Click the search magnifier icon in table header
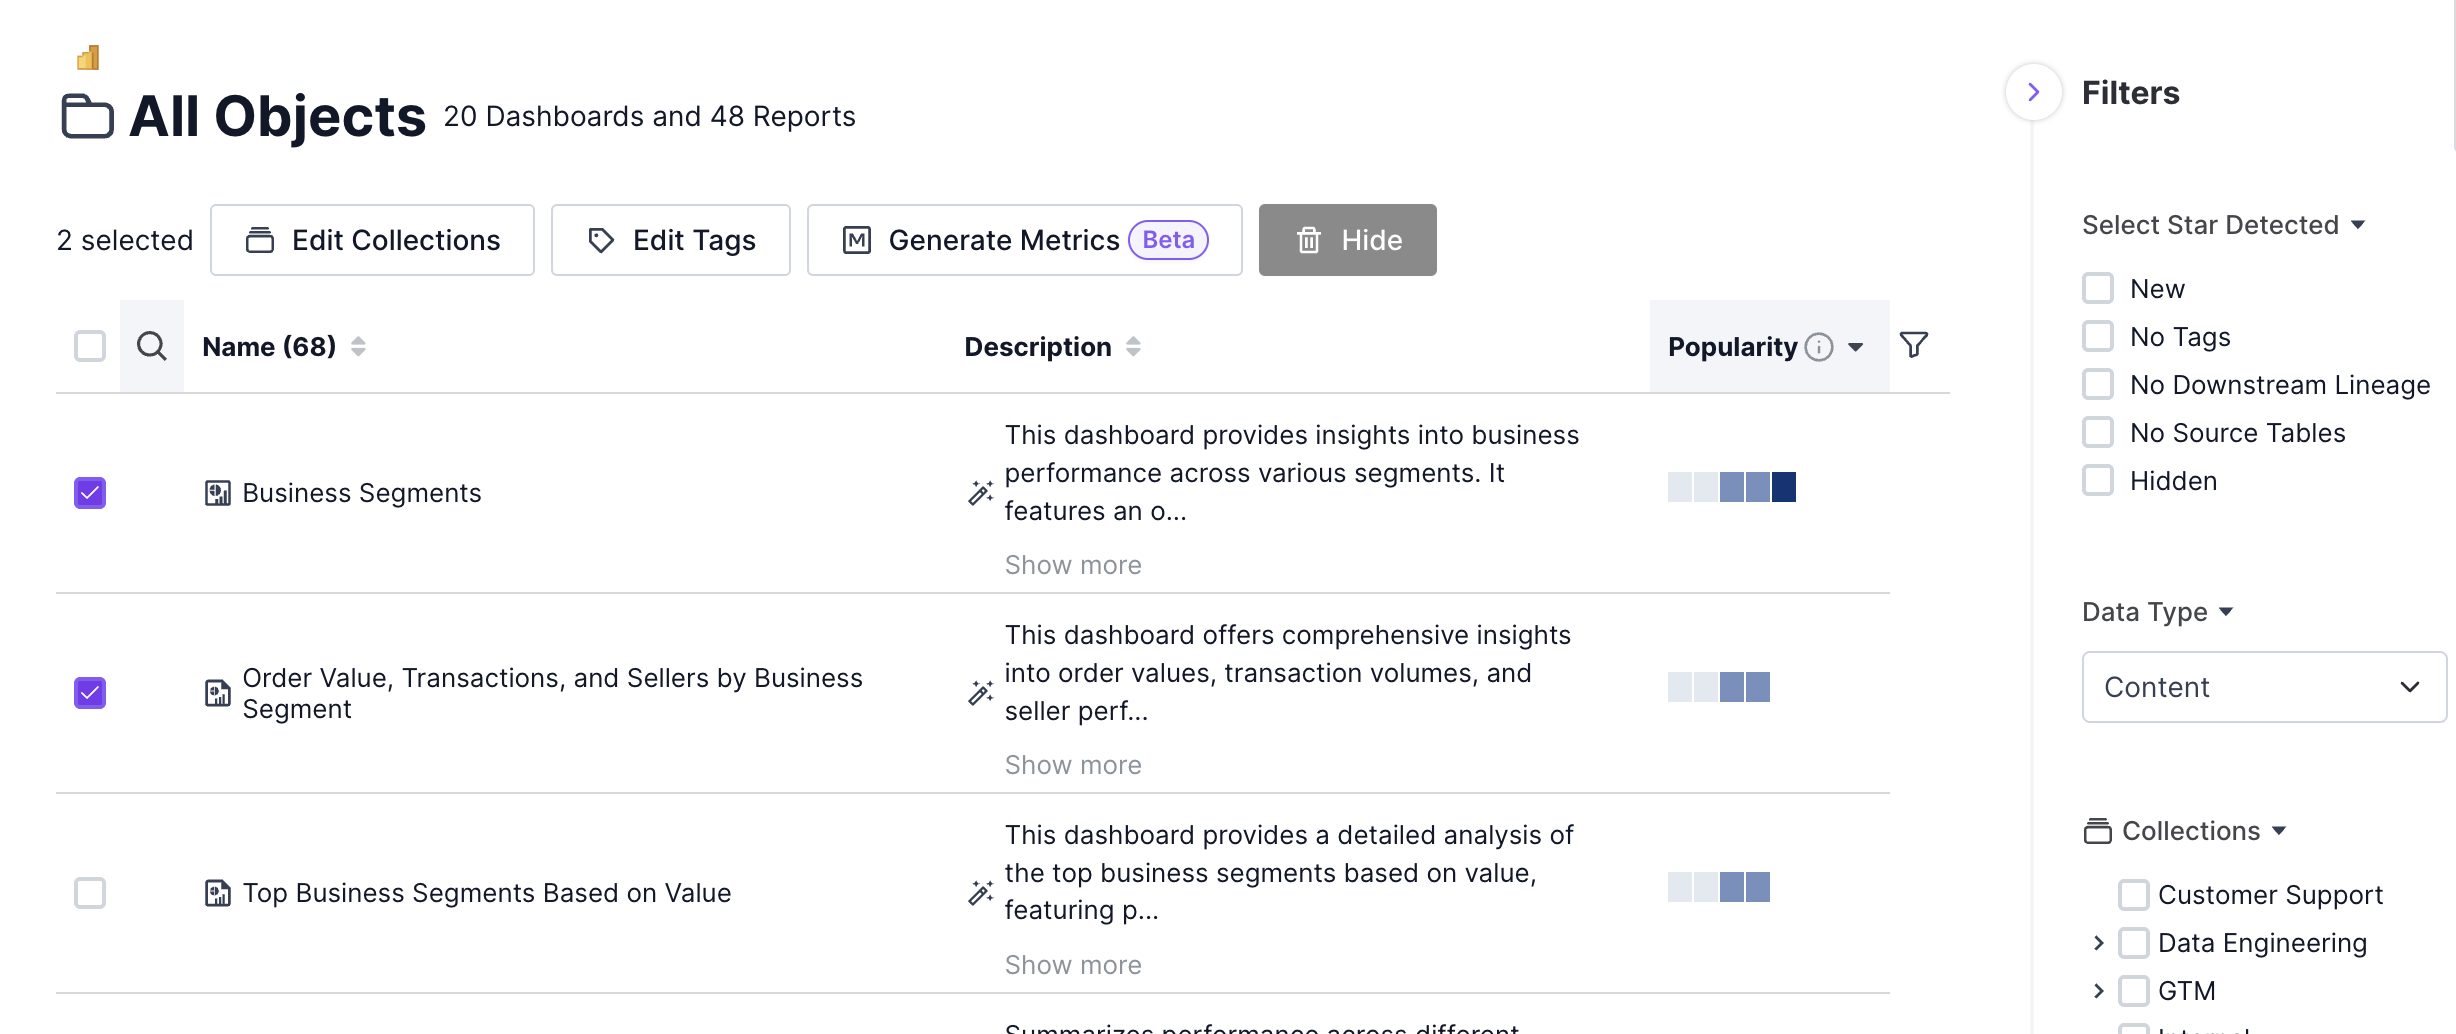This screenshot has height=1034, width=2456. [x=152, y=346]
